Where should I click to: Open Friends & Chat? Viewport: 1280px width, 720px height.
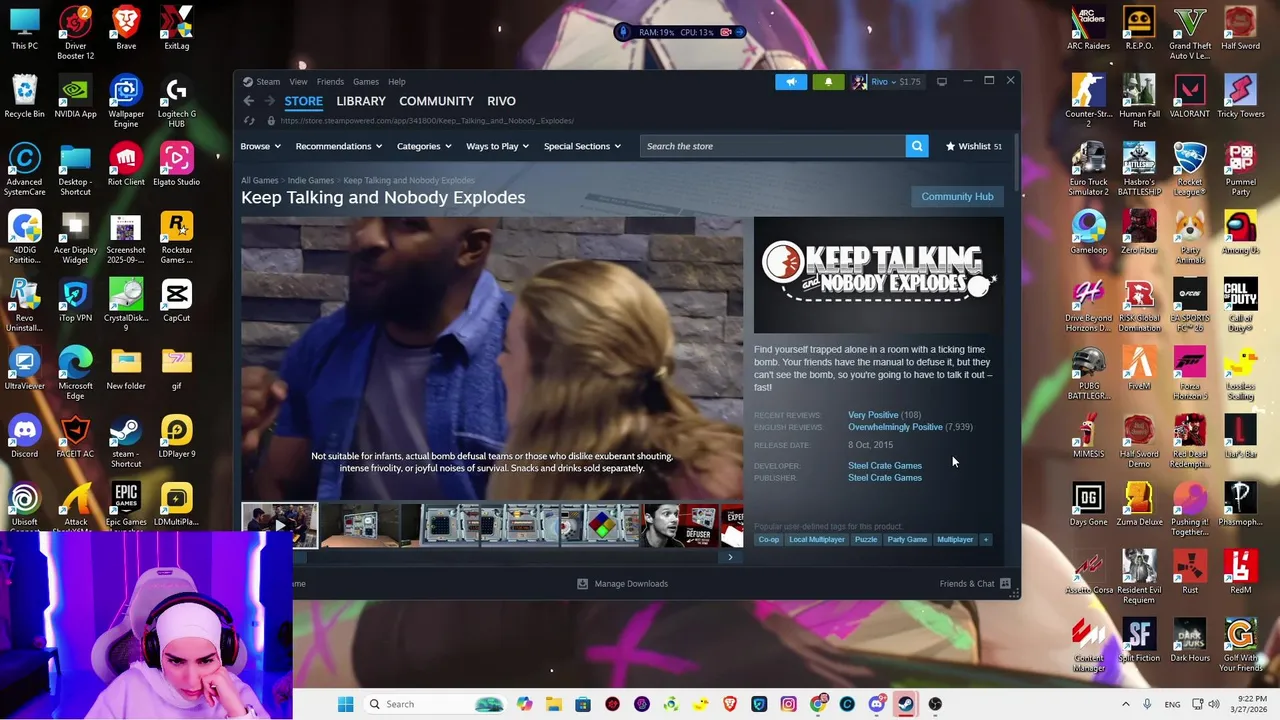975,584
